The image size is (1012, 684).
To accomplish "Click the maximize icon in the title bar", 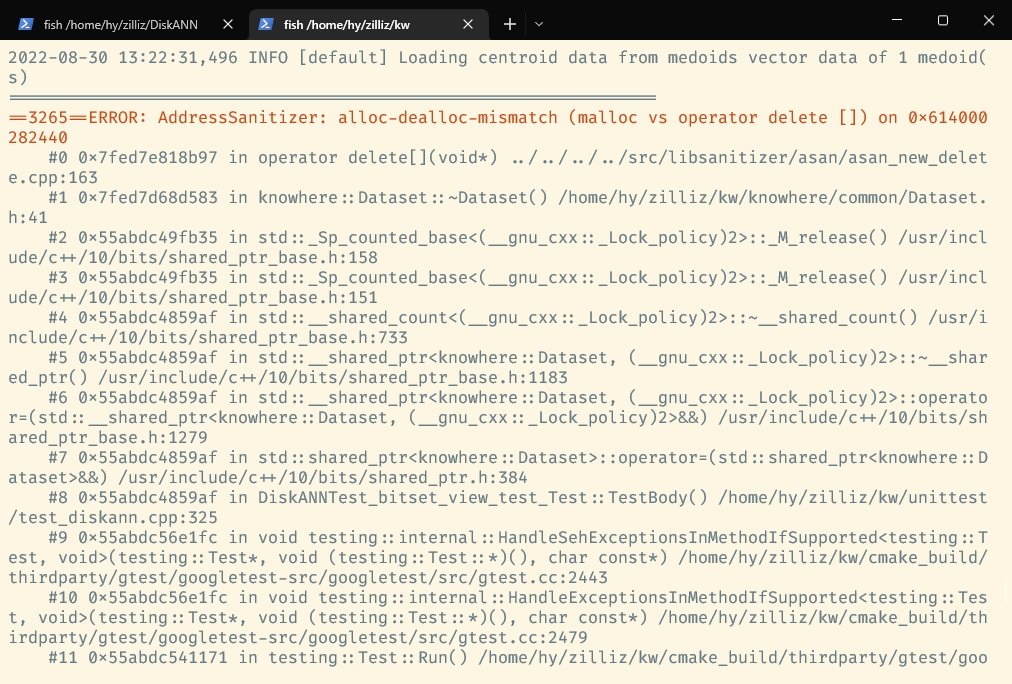I will [x=943, y=19].
